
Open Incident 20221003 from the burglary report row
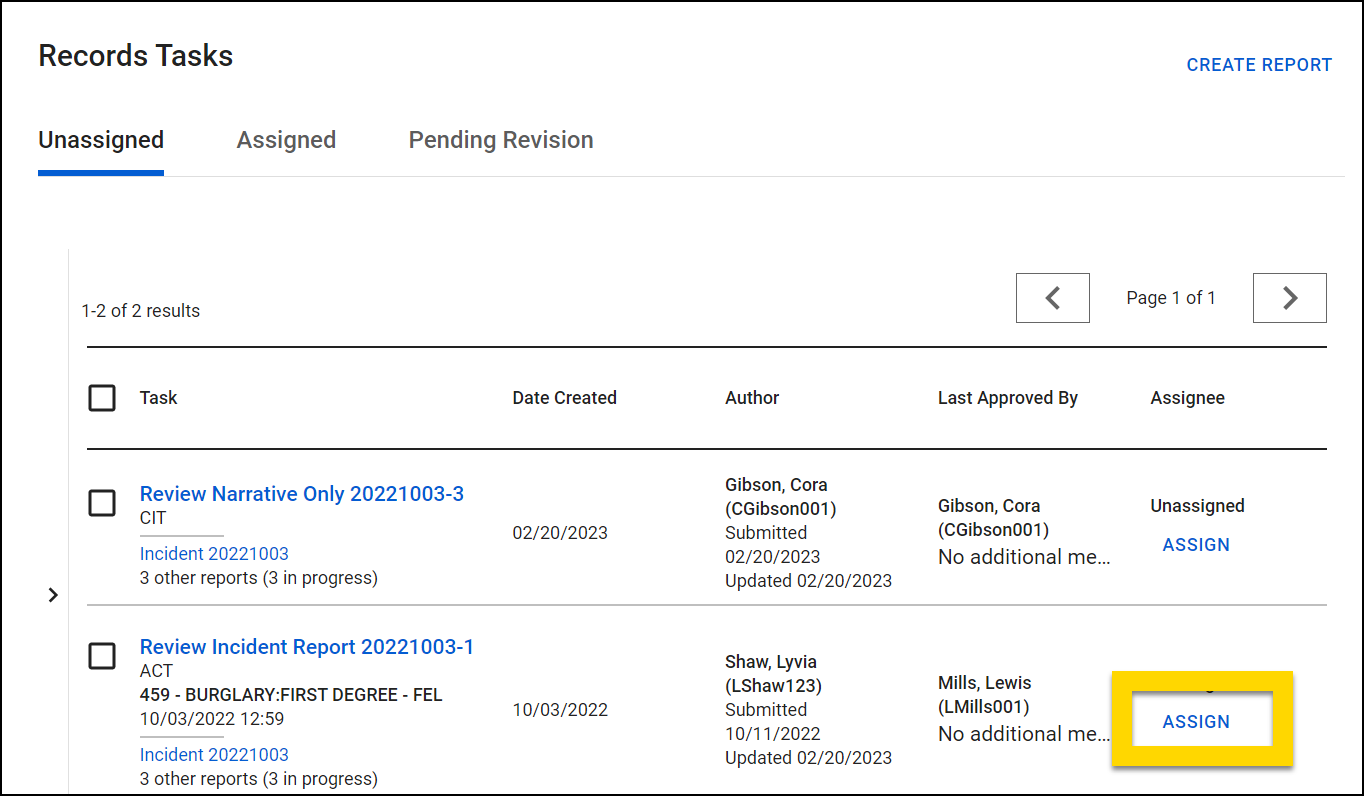pos(213,754)
